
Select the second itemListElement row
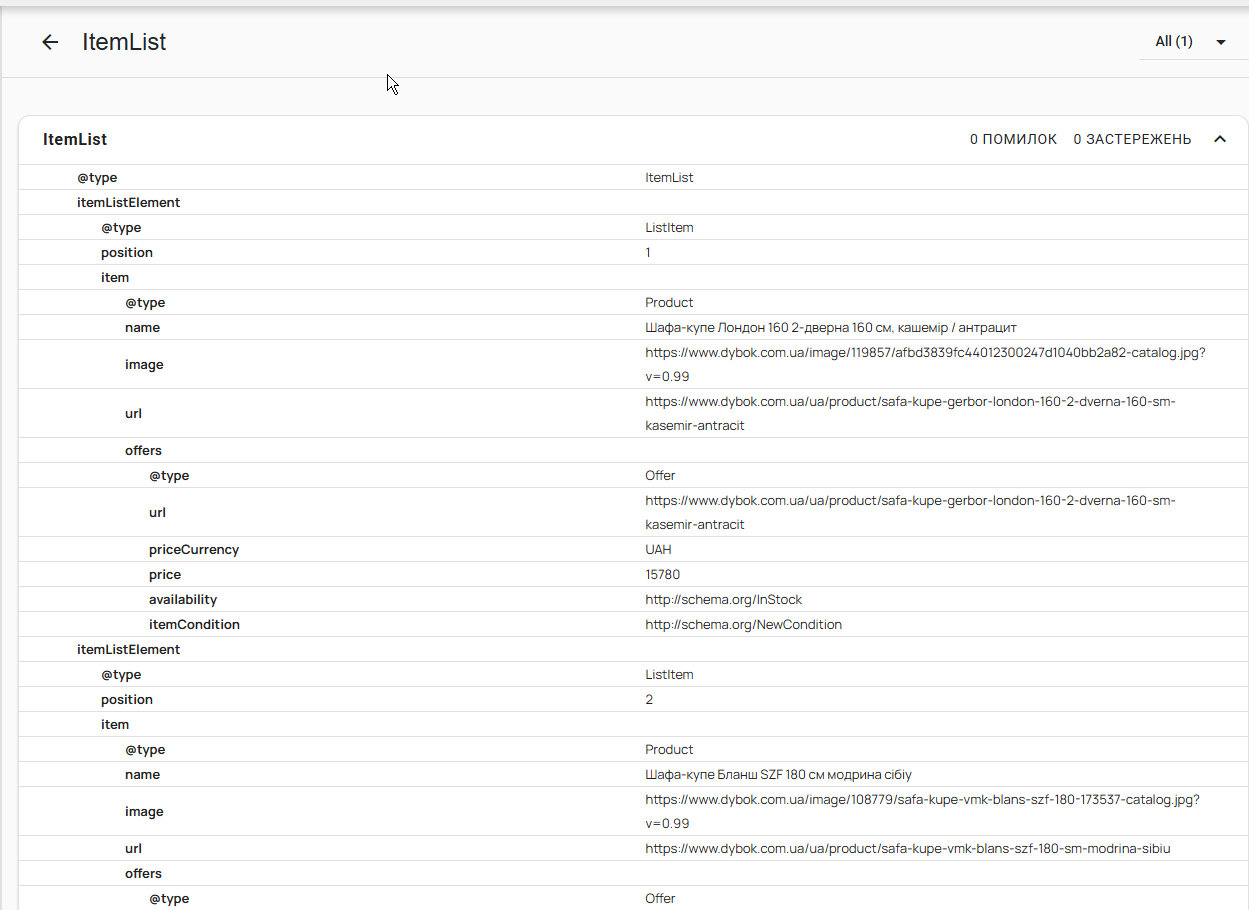(633, 650)
